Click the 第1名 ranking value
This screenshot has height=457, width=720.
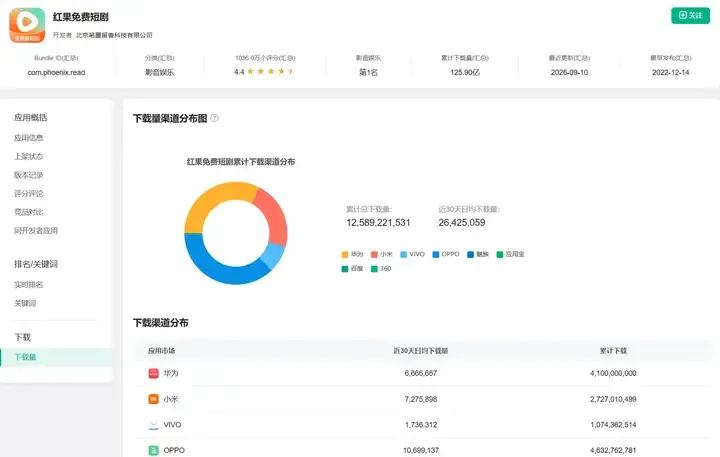point(368,72)
